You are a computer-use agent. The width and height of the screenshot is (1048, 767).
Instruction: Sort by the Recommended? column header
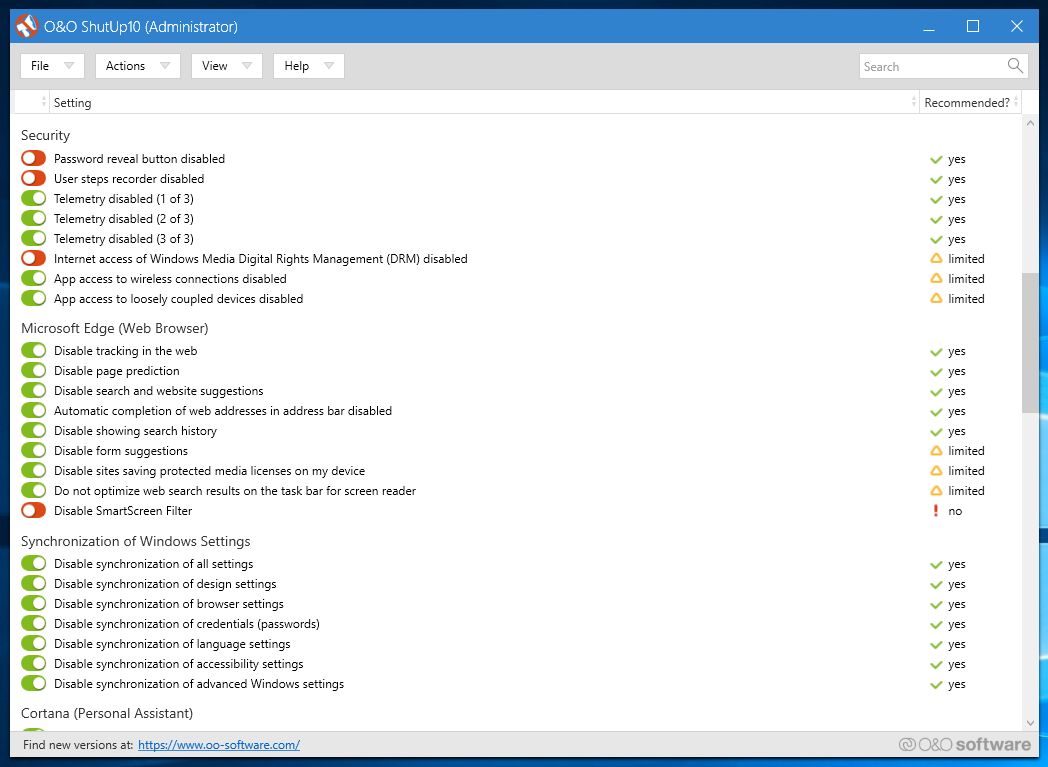point(970,102)
